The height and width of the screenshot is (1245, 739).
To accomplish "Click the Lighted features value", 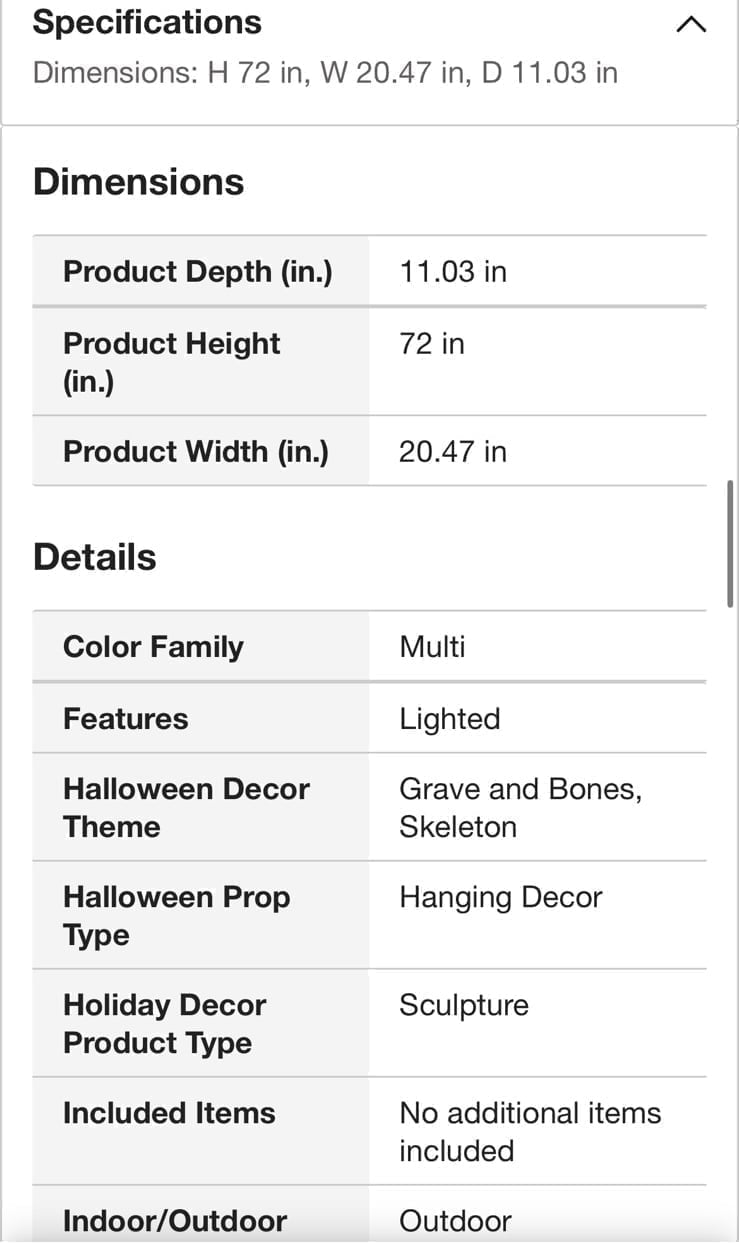I will click(450, 718).
